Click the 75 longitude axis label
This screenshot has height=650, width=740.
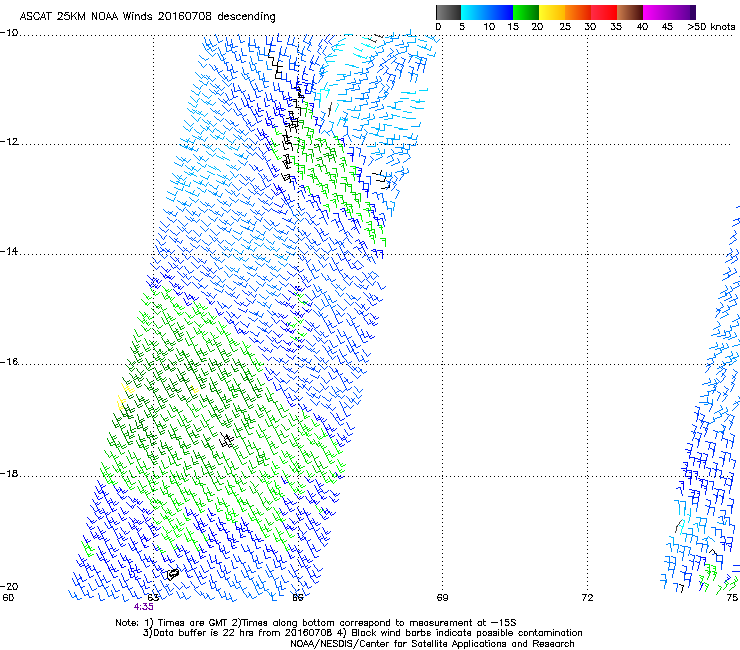[x=732, y=598]
